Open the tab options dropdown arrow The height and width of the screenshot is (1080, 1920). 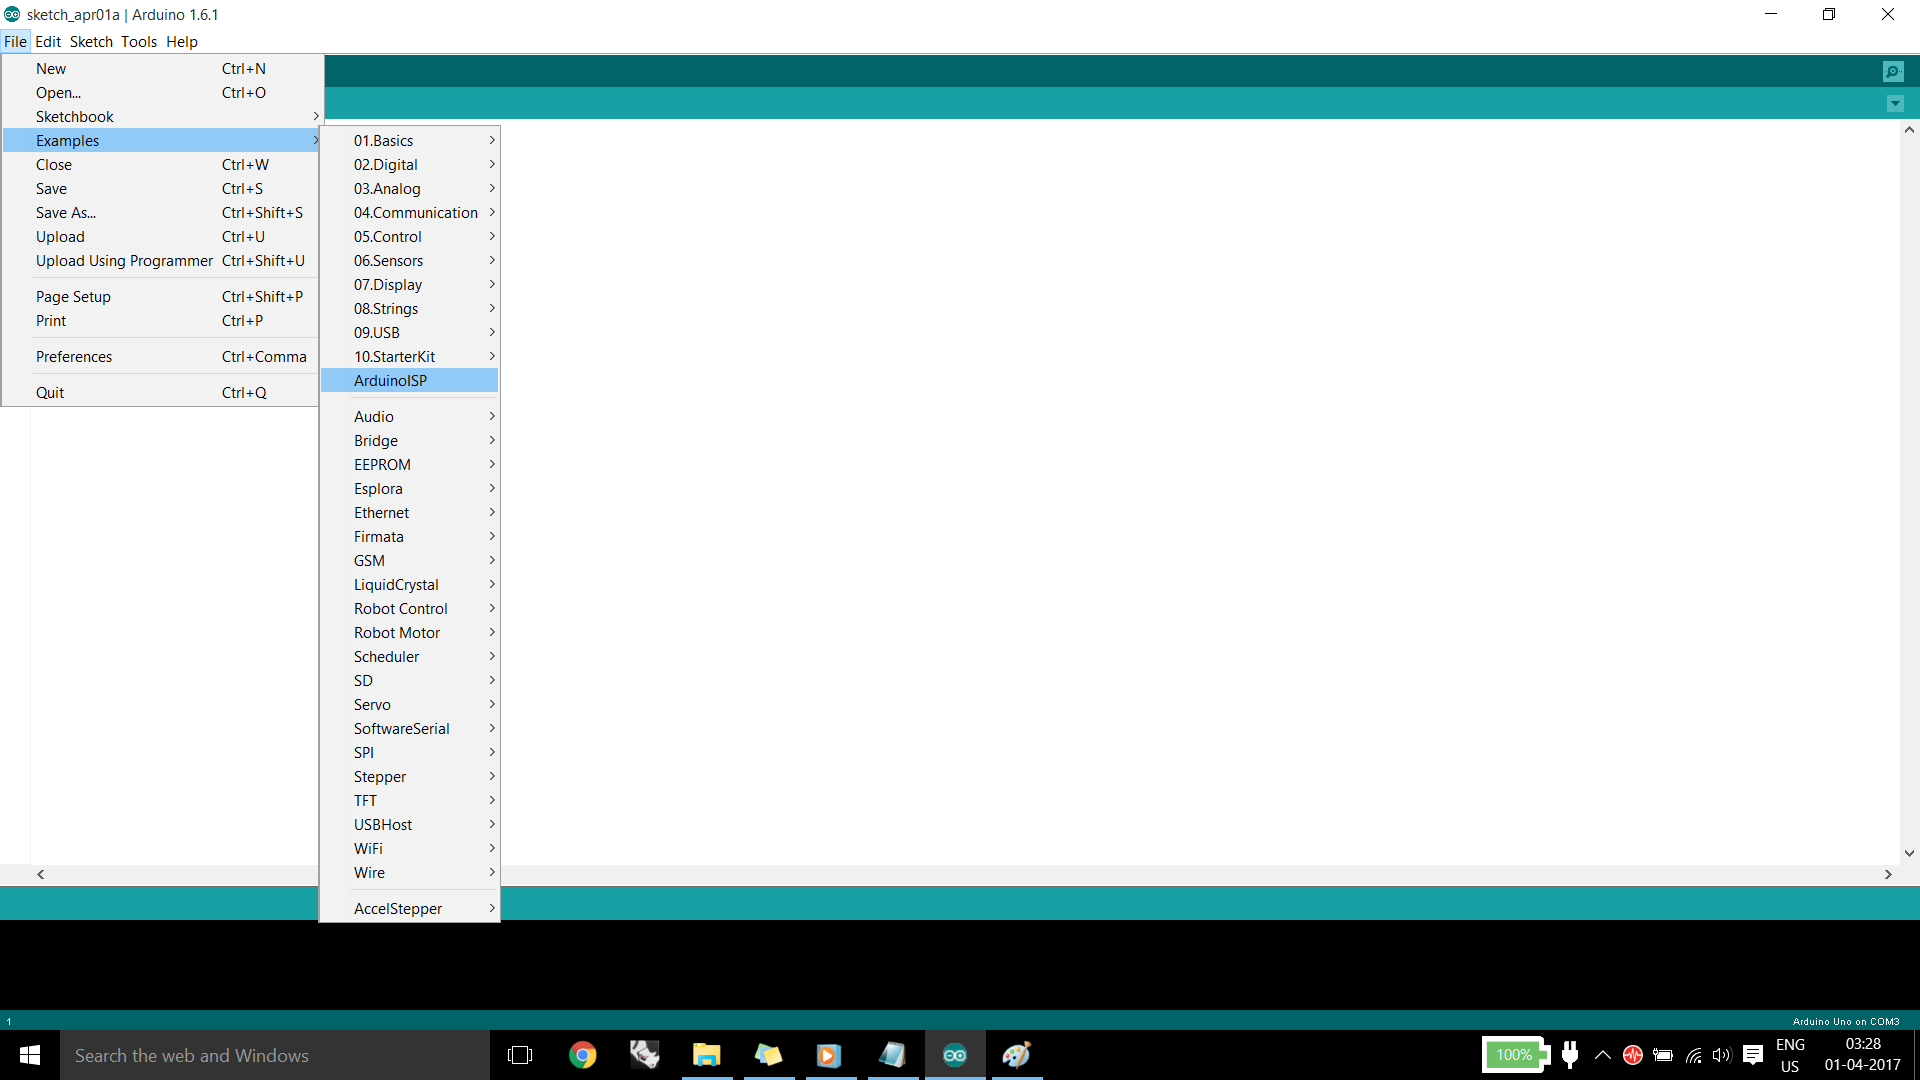coord(1895,103)
